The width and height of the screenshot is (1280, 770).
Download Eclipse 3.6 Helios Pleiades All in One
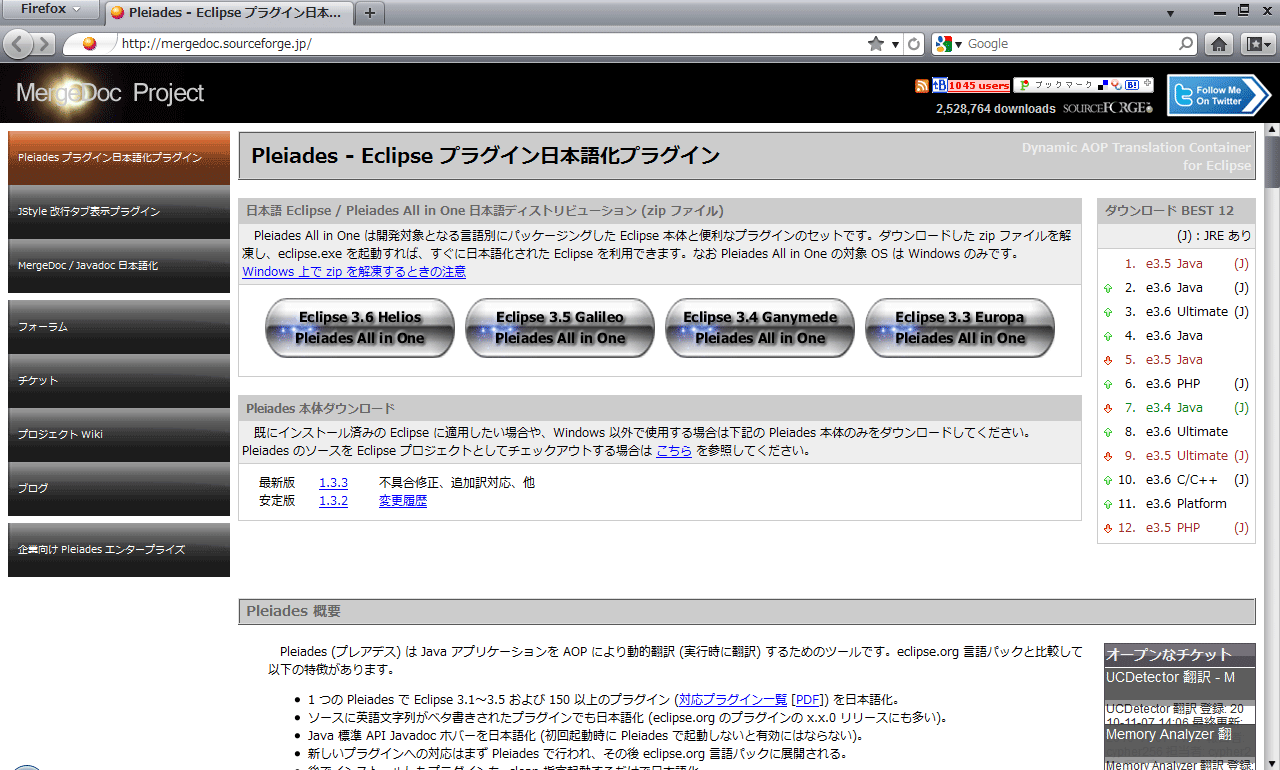pos(360,328)
